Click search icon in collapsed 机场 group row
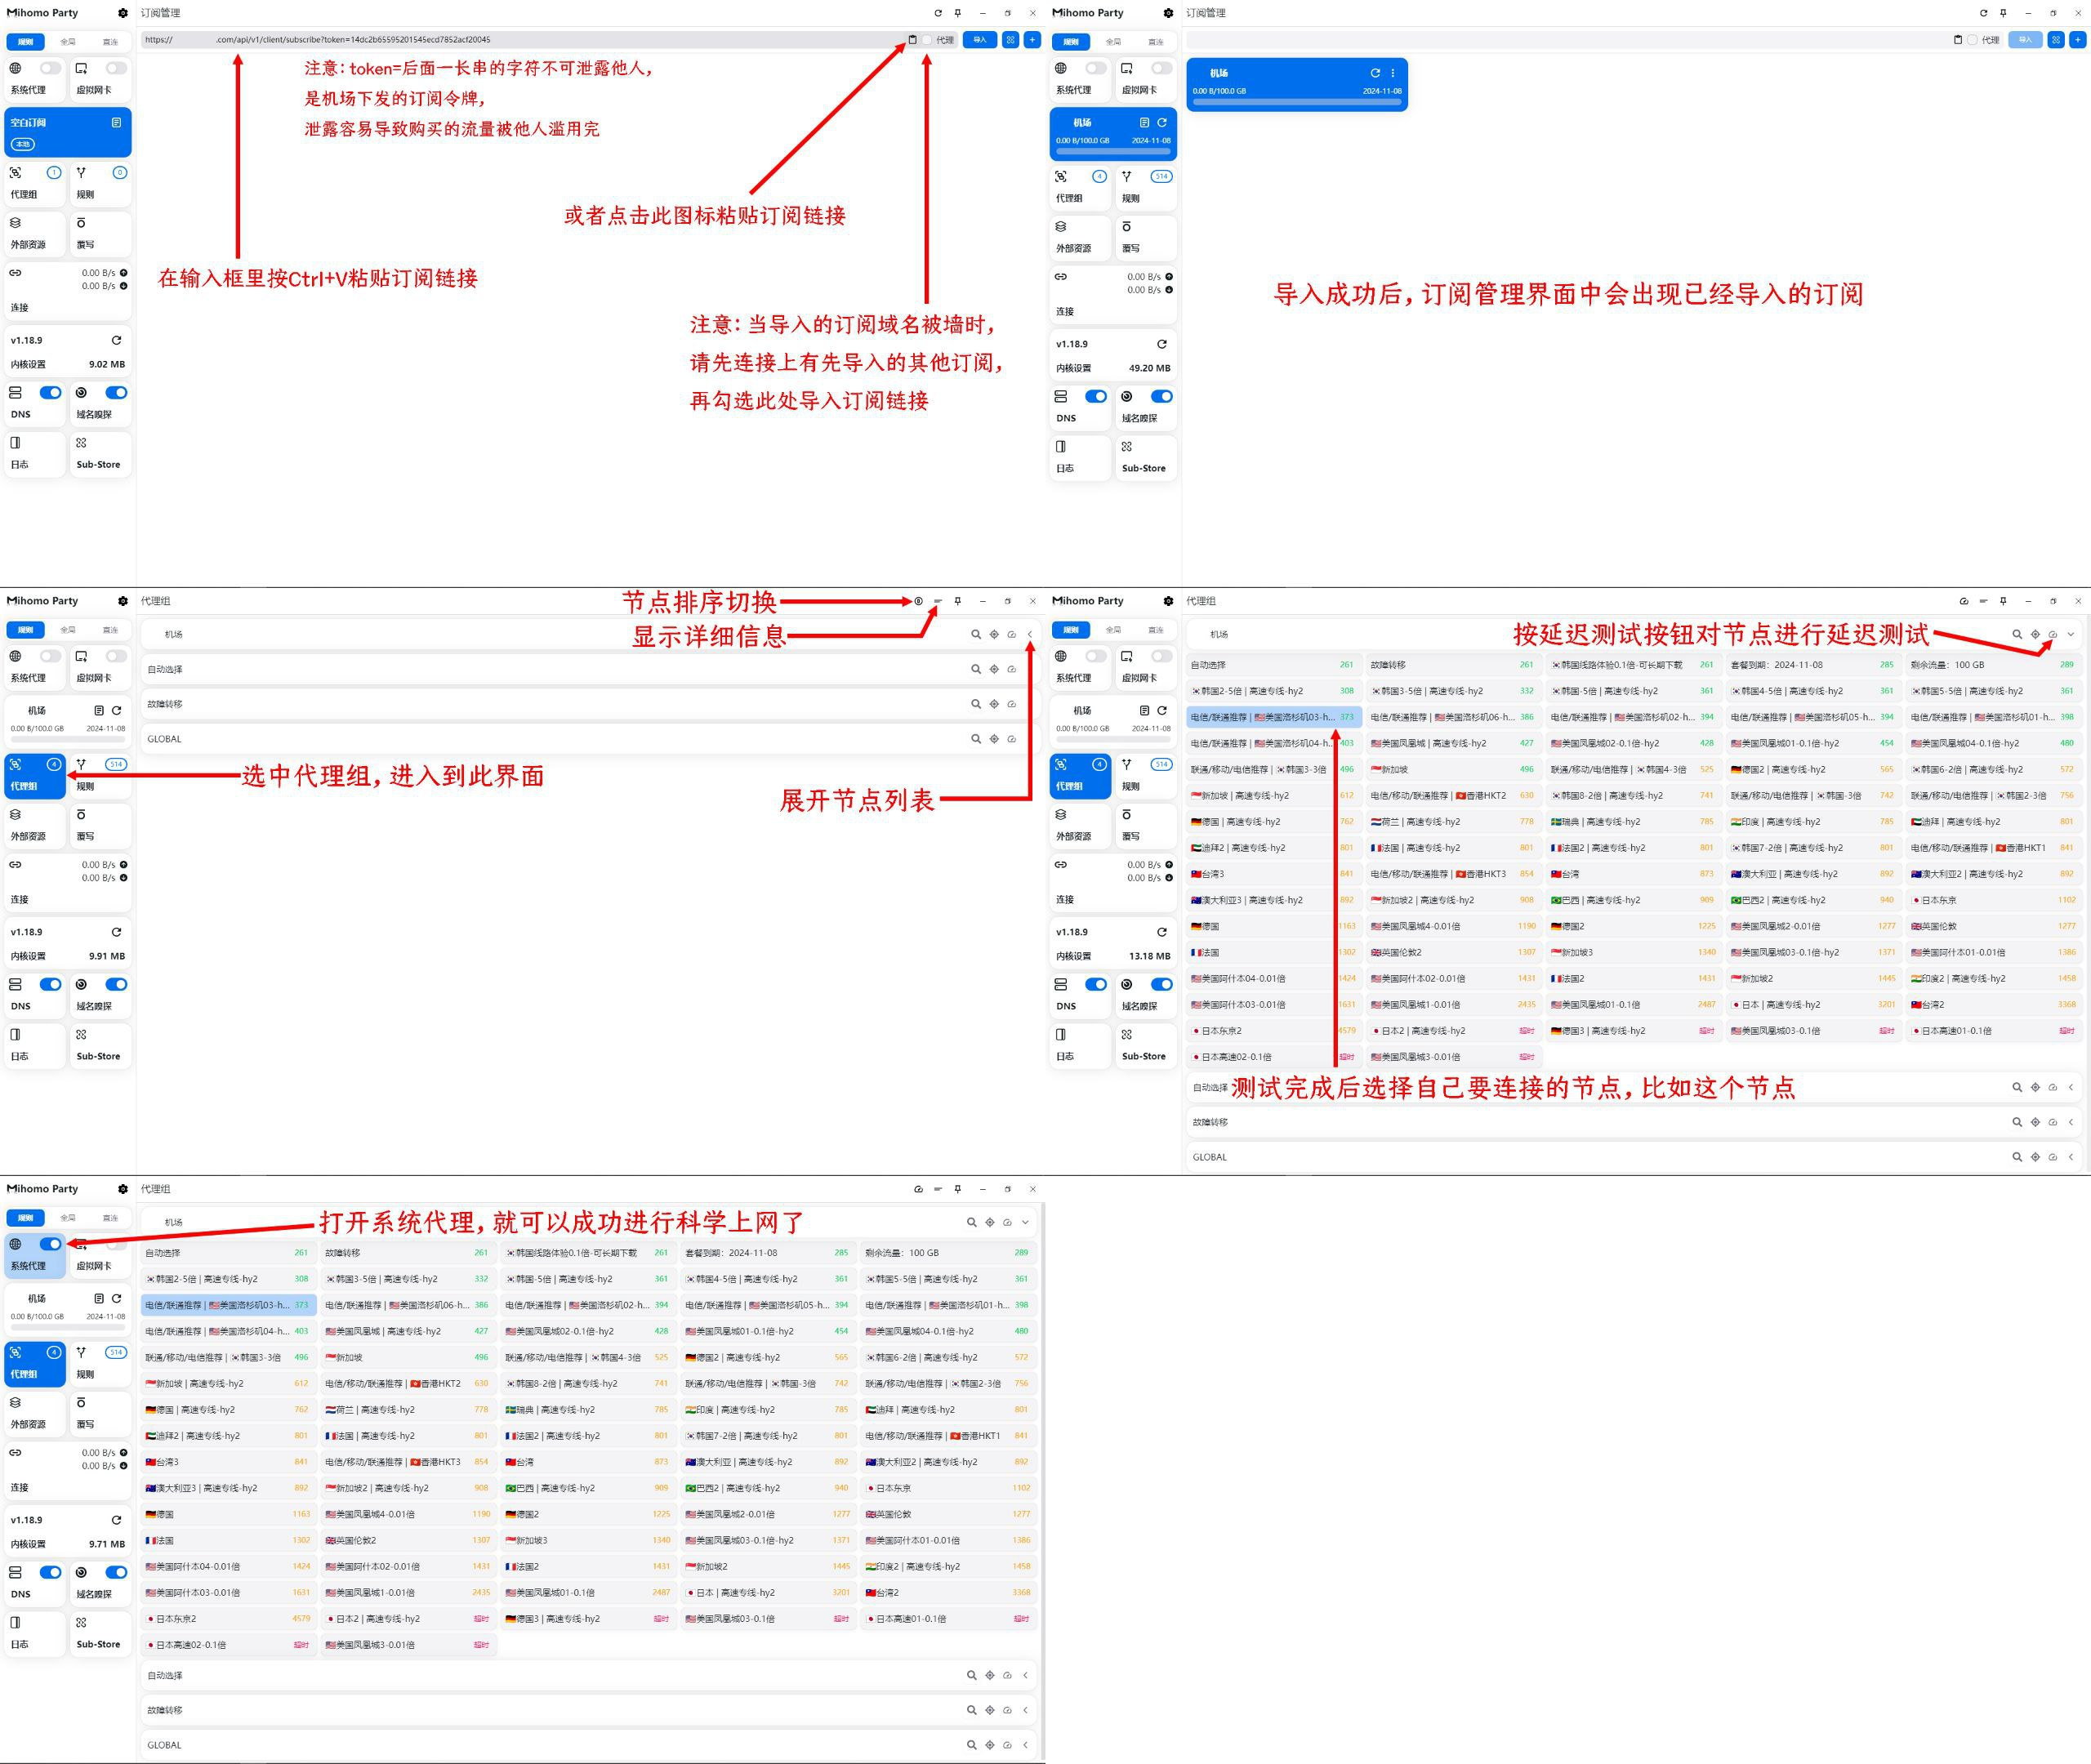Image resolution: width=2091 pixels, height=1764 pixels. [x=975, y=634]
